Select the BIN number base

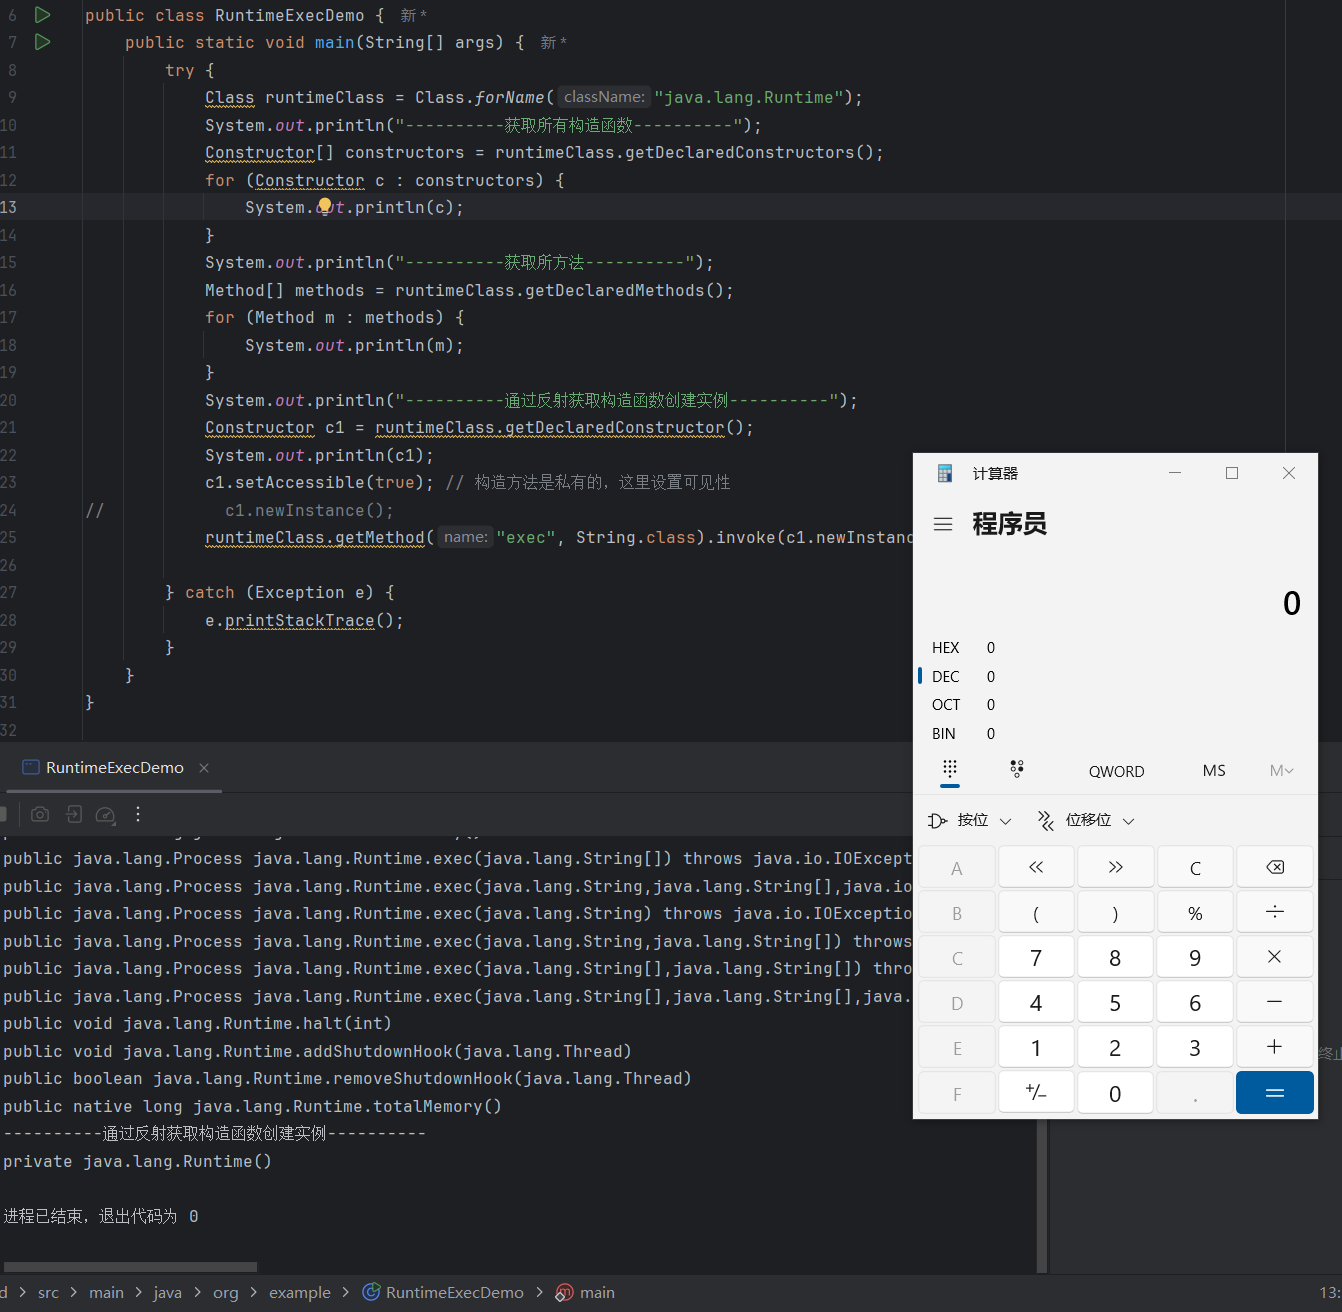pos(1115,734)
